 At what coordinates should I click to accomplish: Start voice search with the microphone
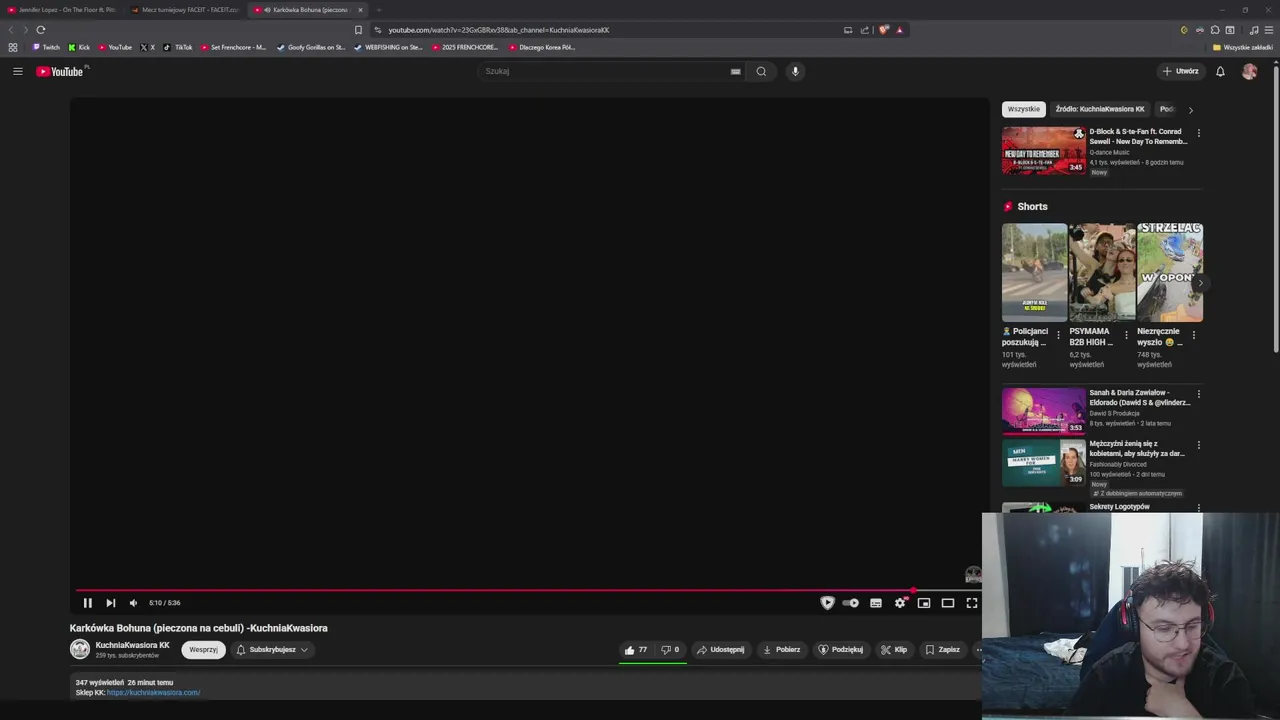(x=795, y=71)
